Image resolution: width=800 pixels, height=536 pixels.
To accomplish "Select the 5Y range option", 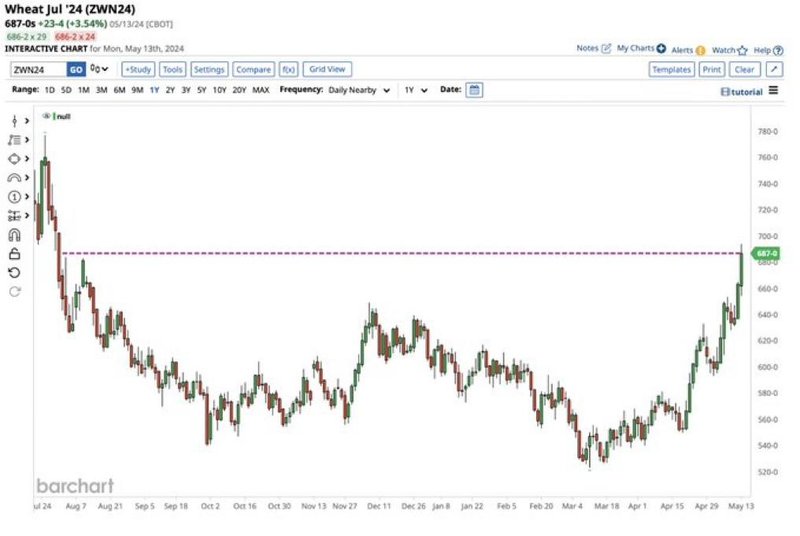I will 202,90.
